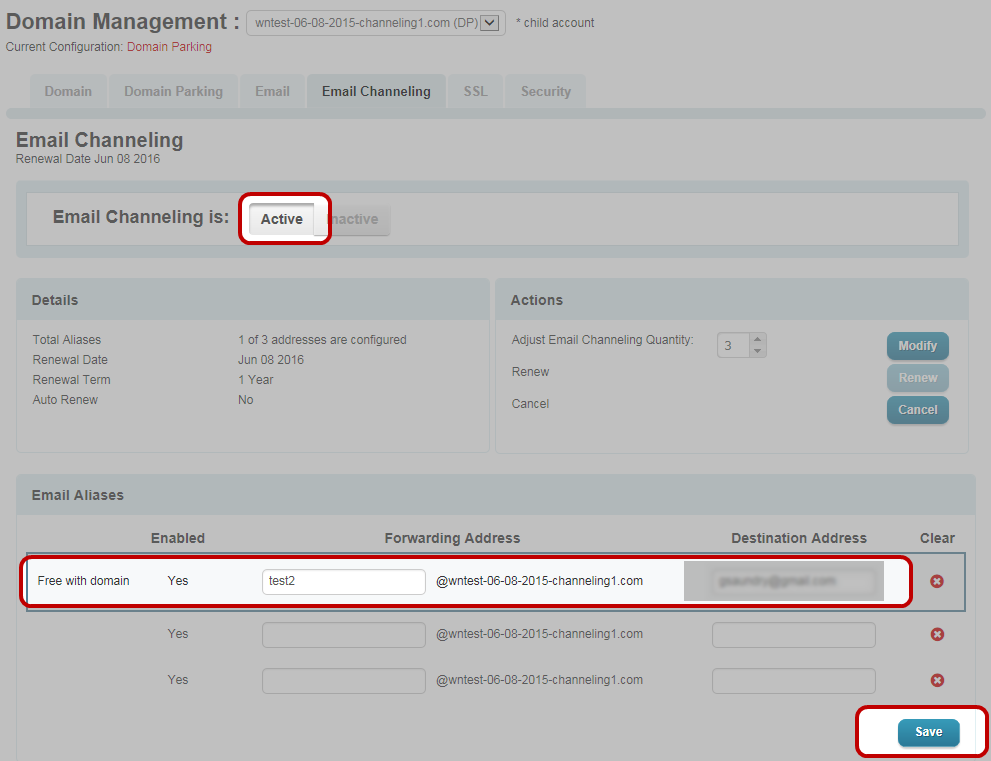Select the SSL tab
The height and width of the screenshot is (761, 991).
475,91
